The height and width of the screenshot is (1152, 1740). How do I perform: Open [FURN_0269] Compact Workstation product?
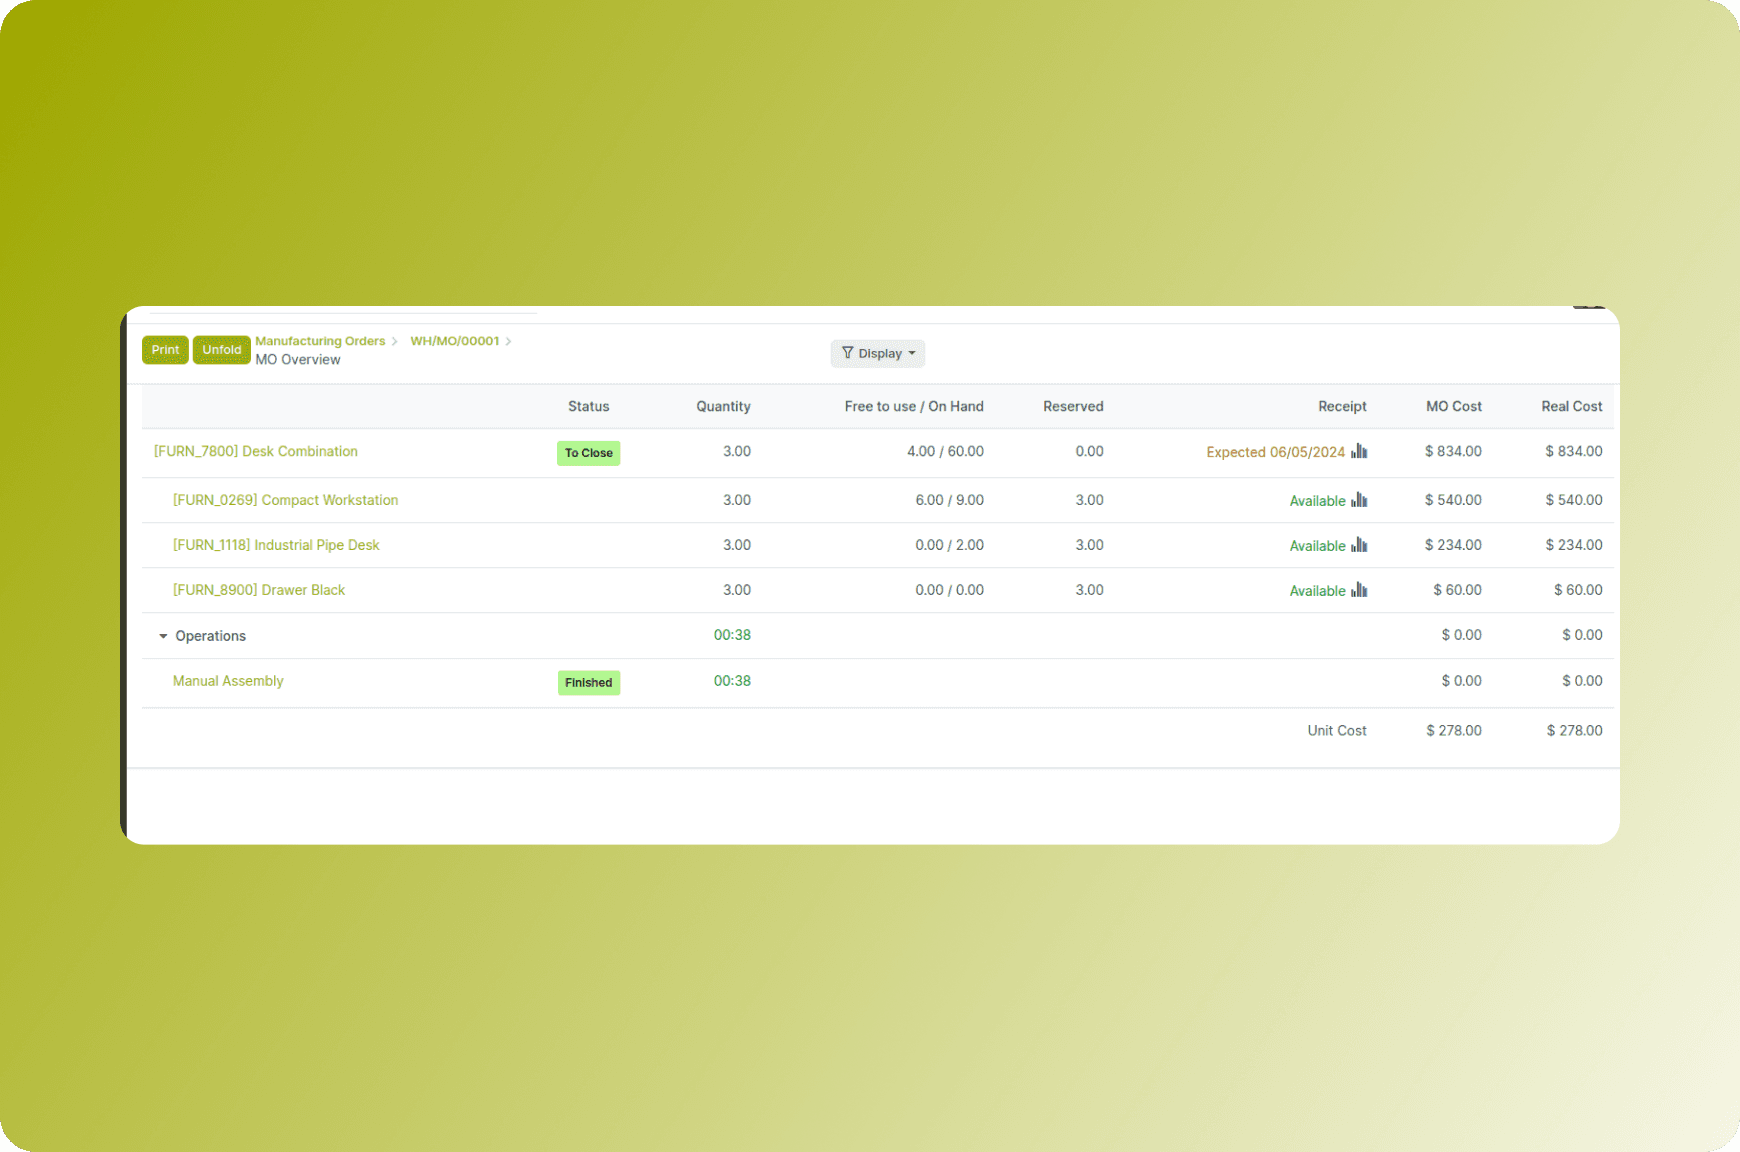coord(285,500)
